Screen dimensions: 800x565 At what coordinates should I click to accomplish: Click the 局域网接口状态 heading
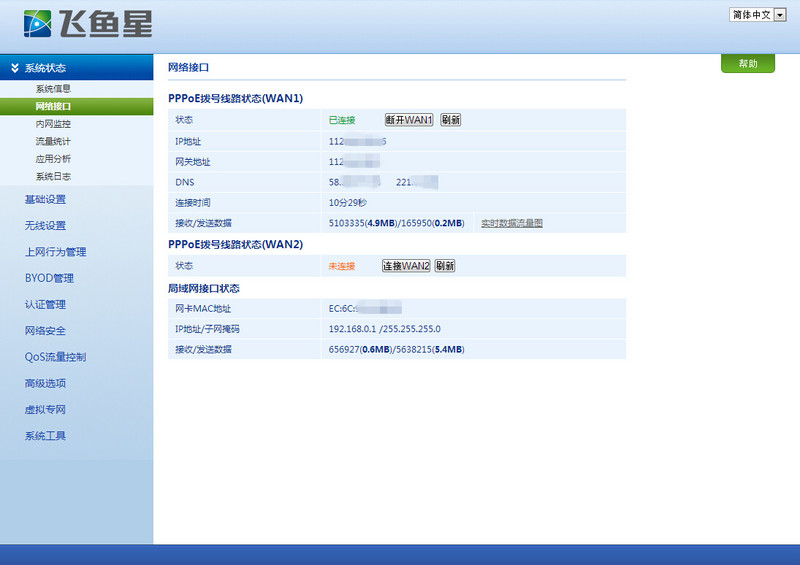tap(204, 288)
